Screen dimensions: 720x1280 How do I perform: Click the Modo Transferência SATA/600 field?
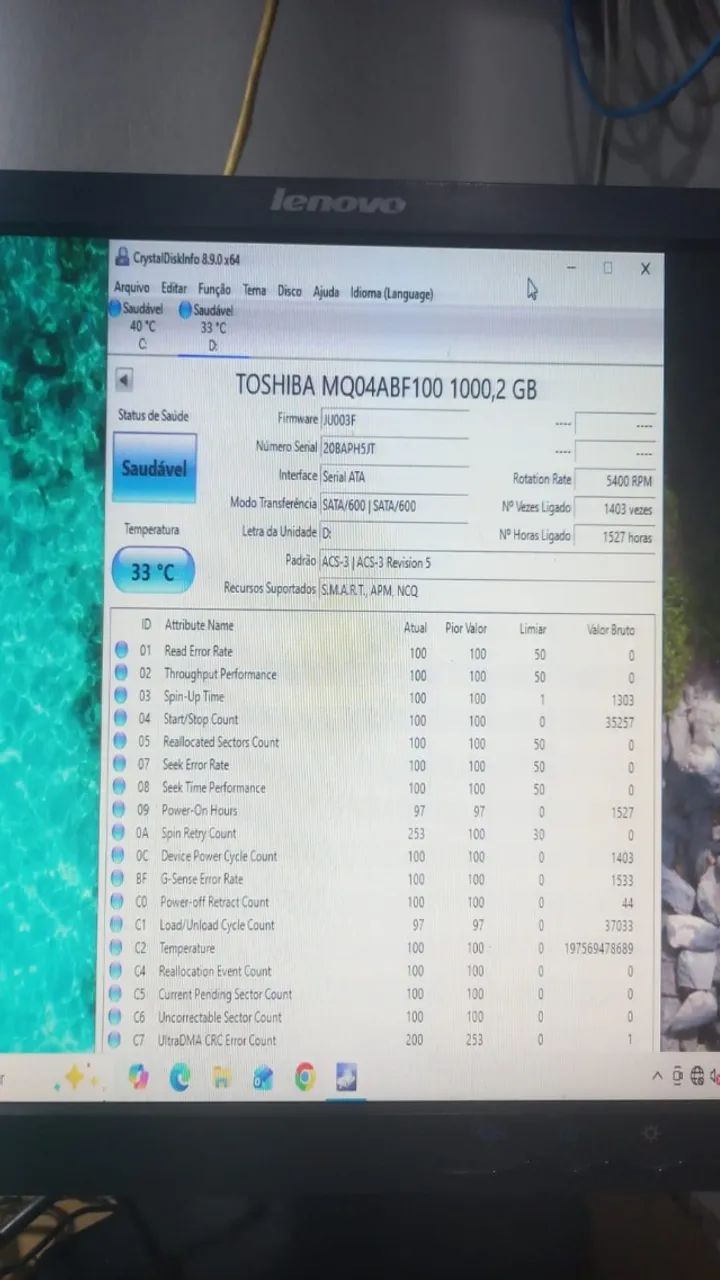tap(394, 506)
